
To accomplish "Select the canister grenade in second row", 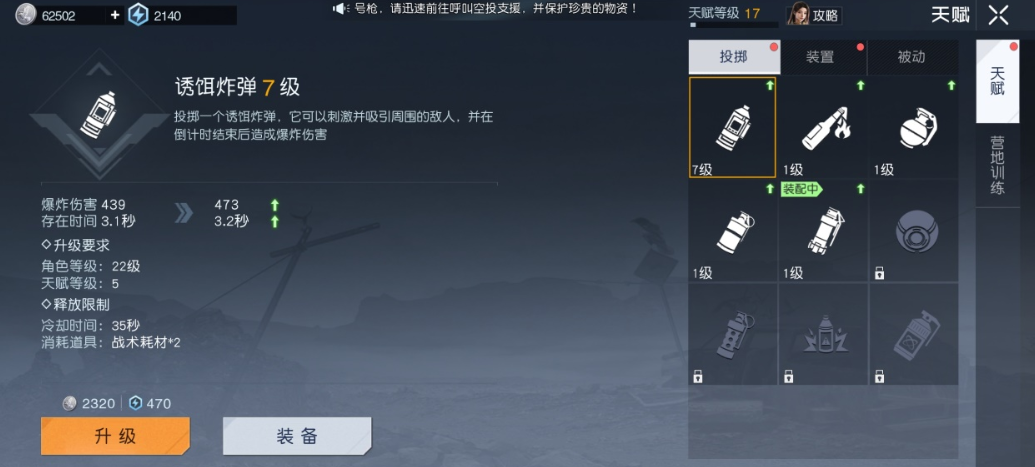I will 733,231.
